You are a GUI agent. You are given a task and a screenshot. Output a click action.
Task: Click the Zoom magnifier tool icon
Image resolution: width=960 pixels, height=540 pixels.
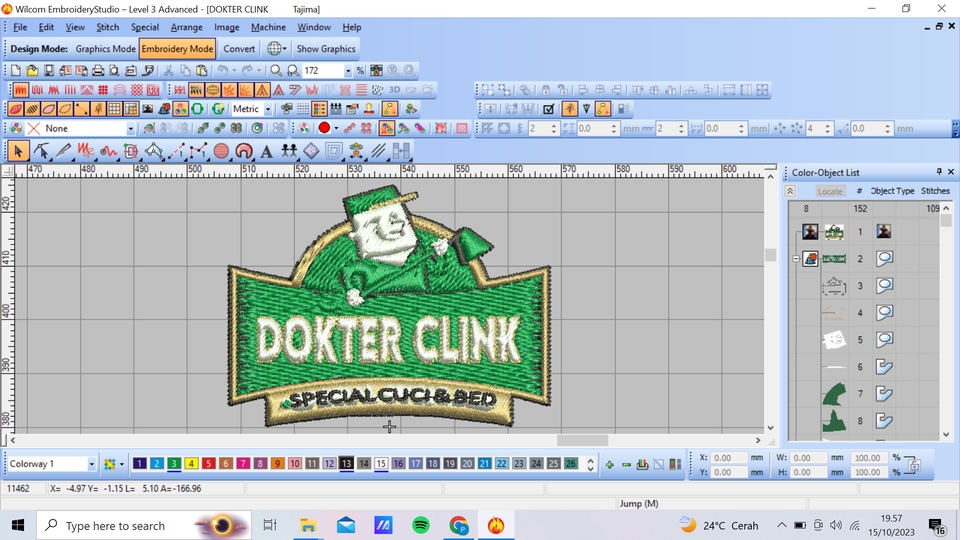coord(276,70)
